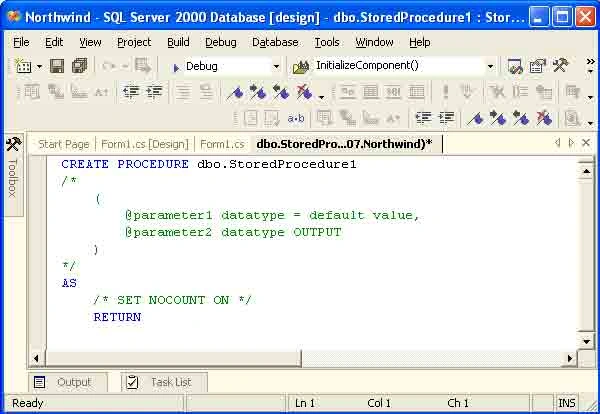Toggle a bookmark using the middle-row flag icon
The height and width of the screenshot is (414, 600).
tap(235, 93)
